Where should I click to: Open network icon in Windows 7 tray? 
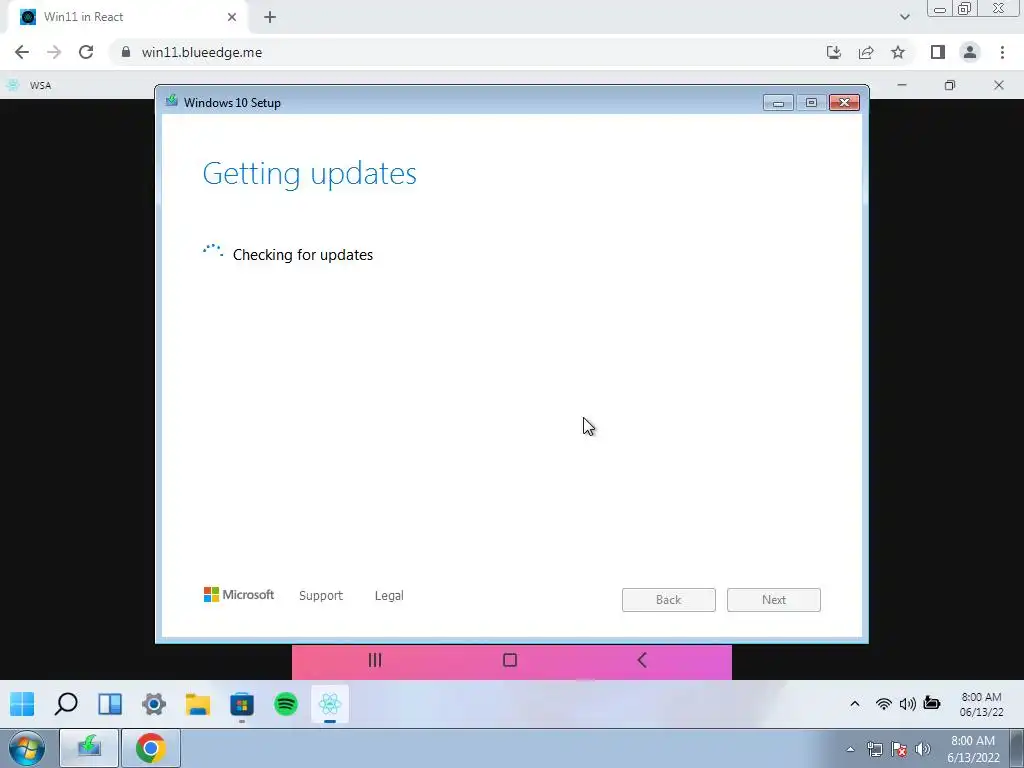tap(874, 749)
